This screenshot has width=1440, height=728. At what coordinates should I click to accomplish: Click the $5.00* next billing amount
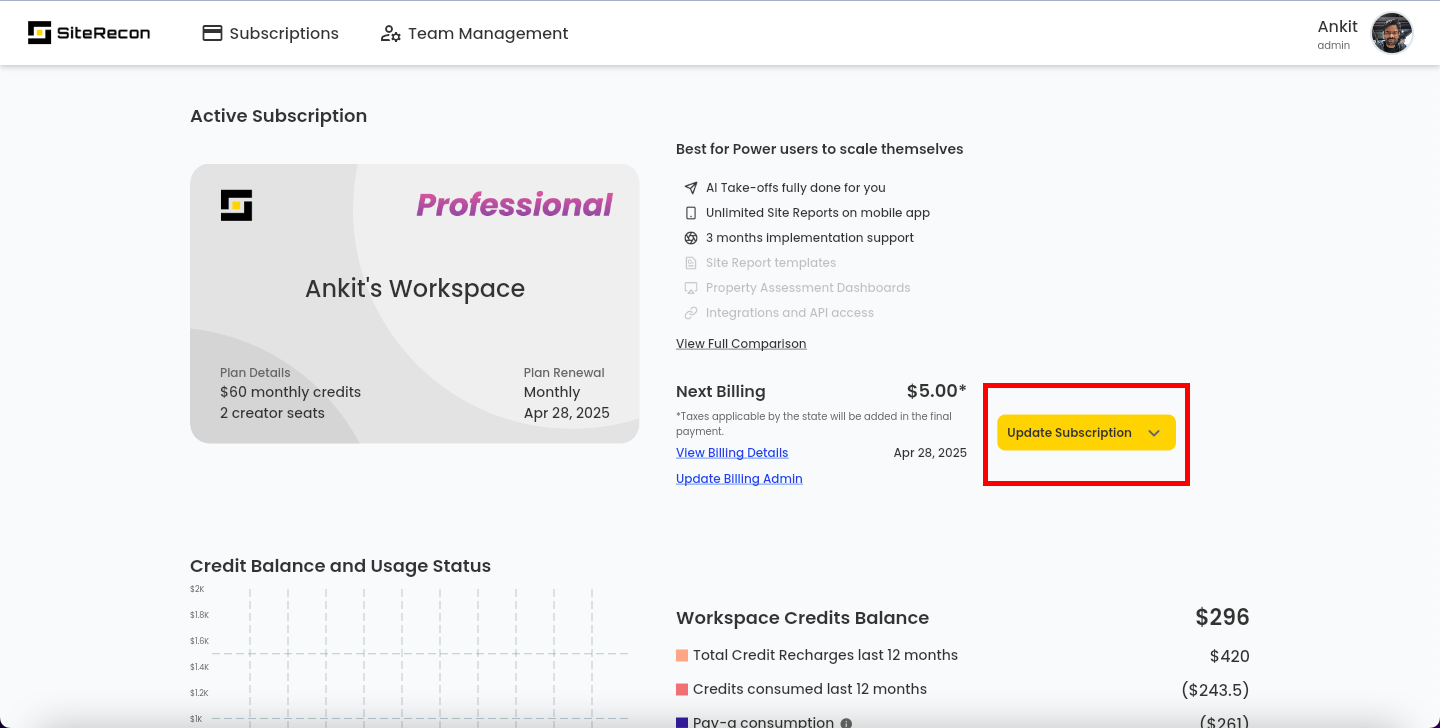937,391
